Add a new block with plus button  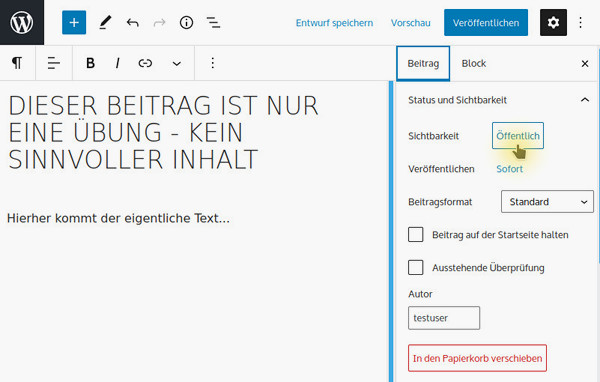(x=74, y=23)
